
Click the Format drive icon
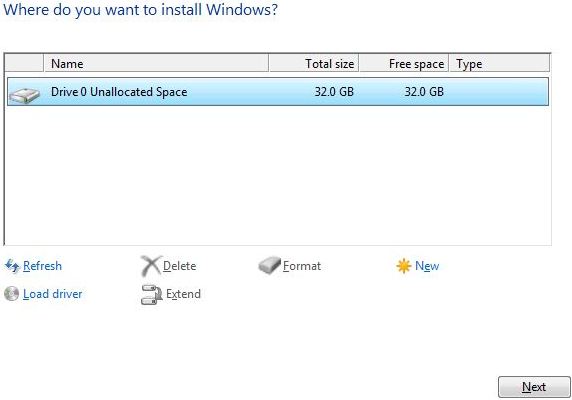tap(269, 265)
